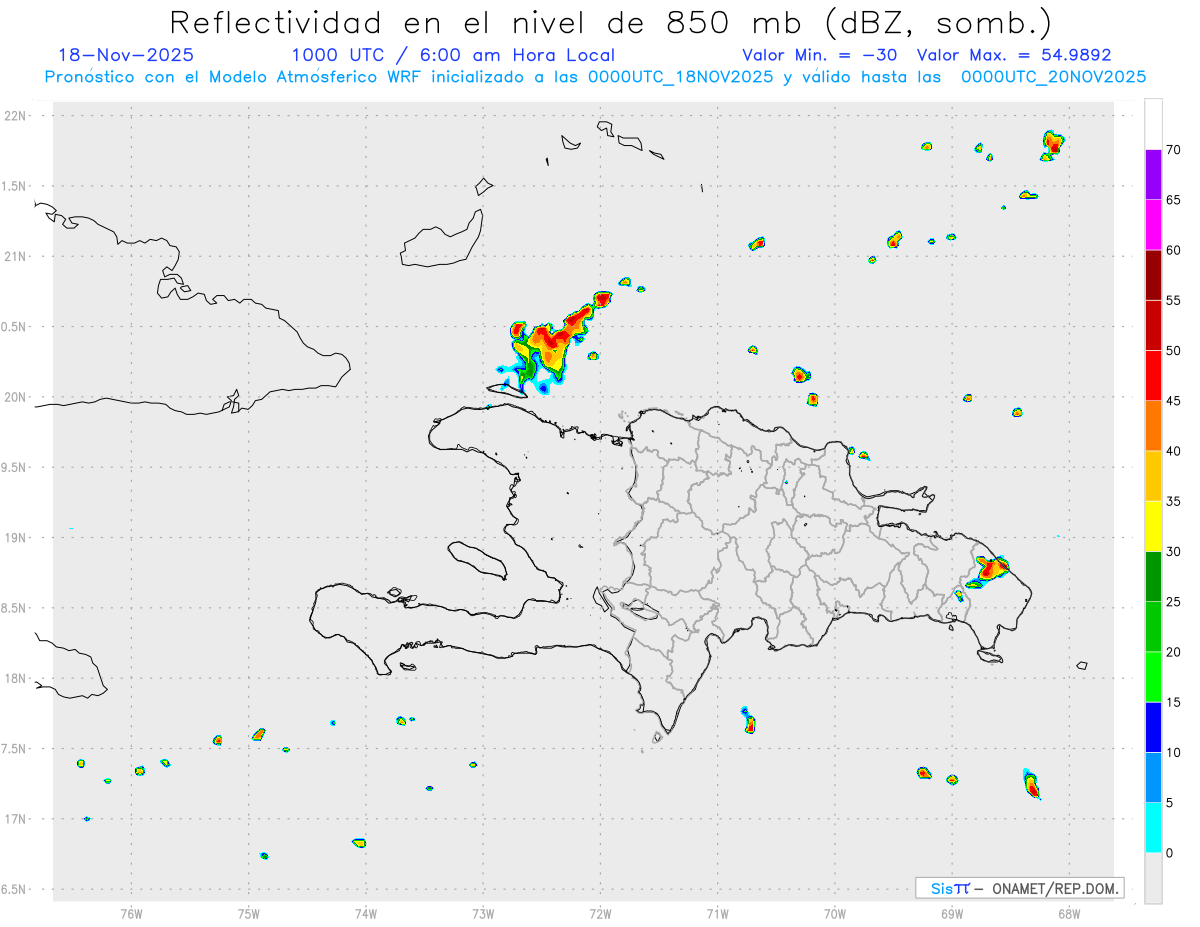The image size is (1200, 927).
Task: Click the '71W' longitude label
Action: (x=717, y=914)
